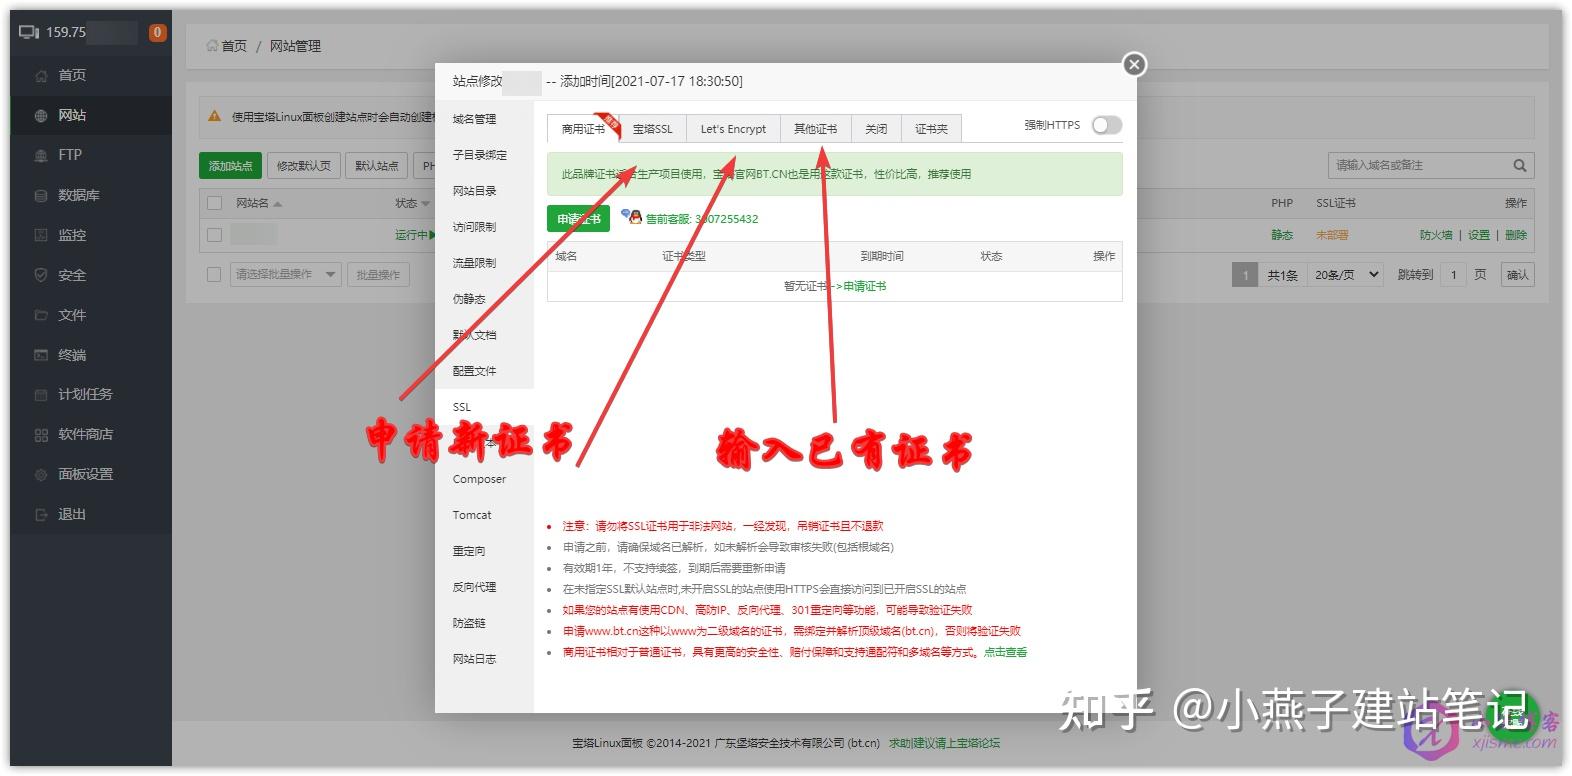Open the 证书夹 tab

tap(931, 129)
